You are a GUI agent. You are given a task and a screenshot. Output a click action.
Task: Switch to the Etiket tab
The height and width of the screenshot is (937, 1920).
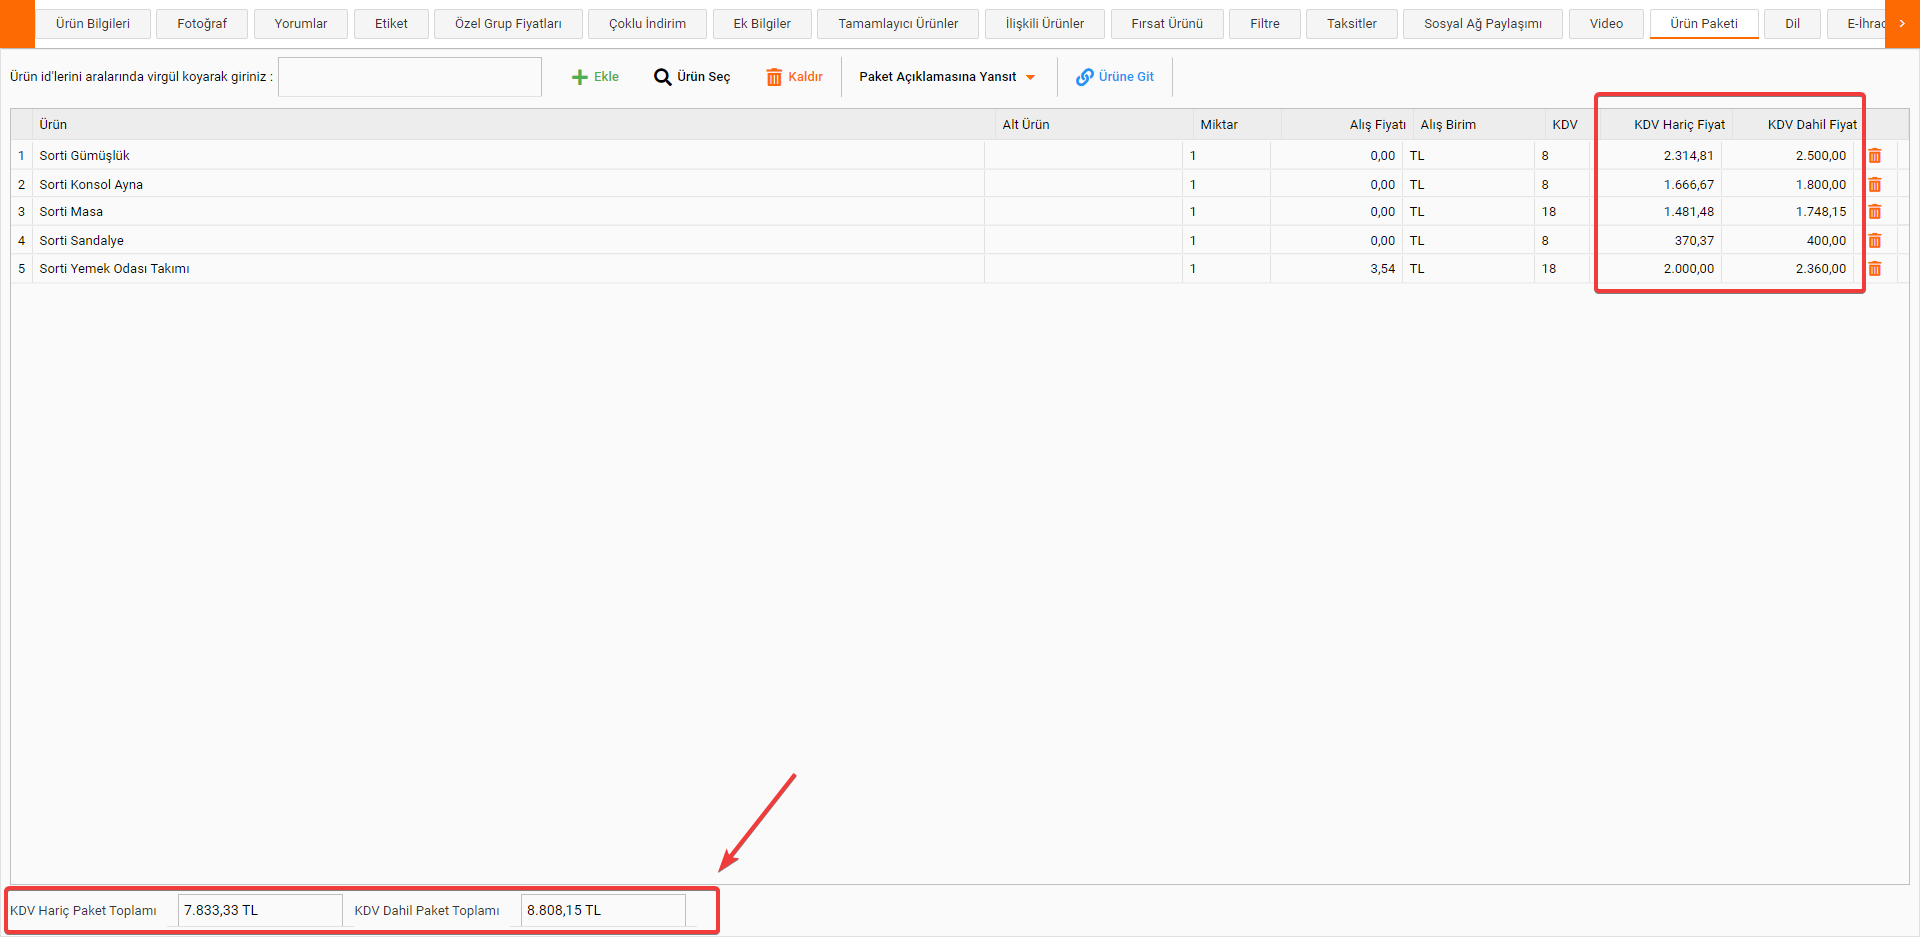[x=391, y=24]
